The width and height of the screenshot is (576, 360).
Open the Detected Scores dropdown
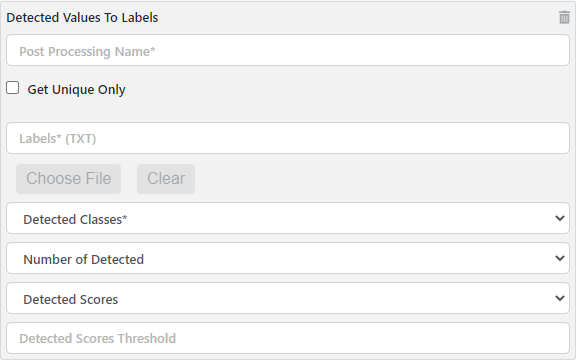[x=288, y=298]
